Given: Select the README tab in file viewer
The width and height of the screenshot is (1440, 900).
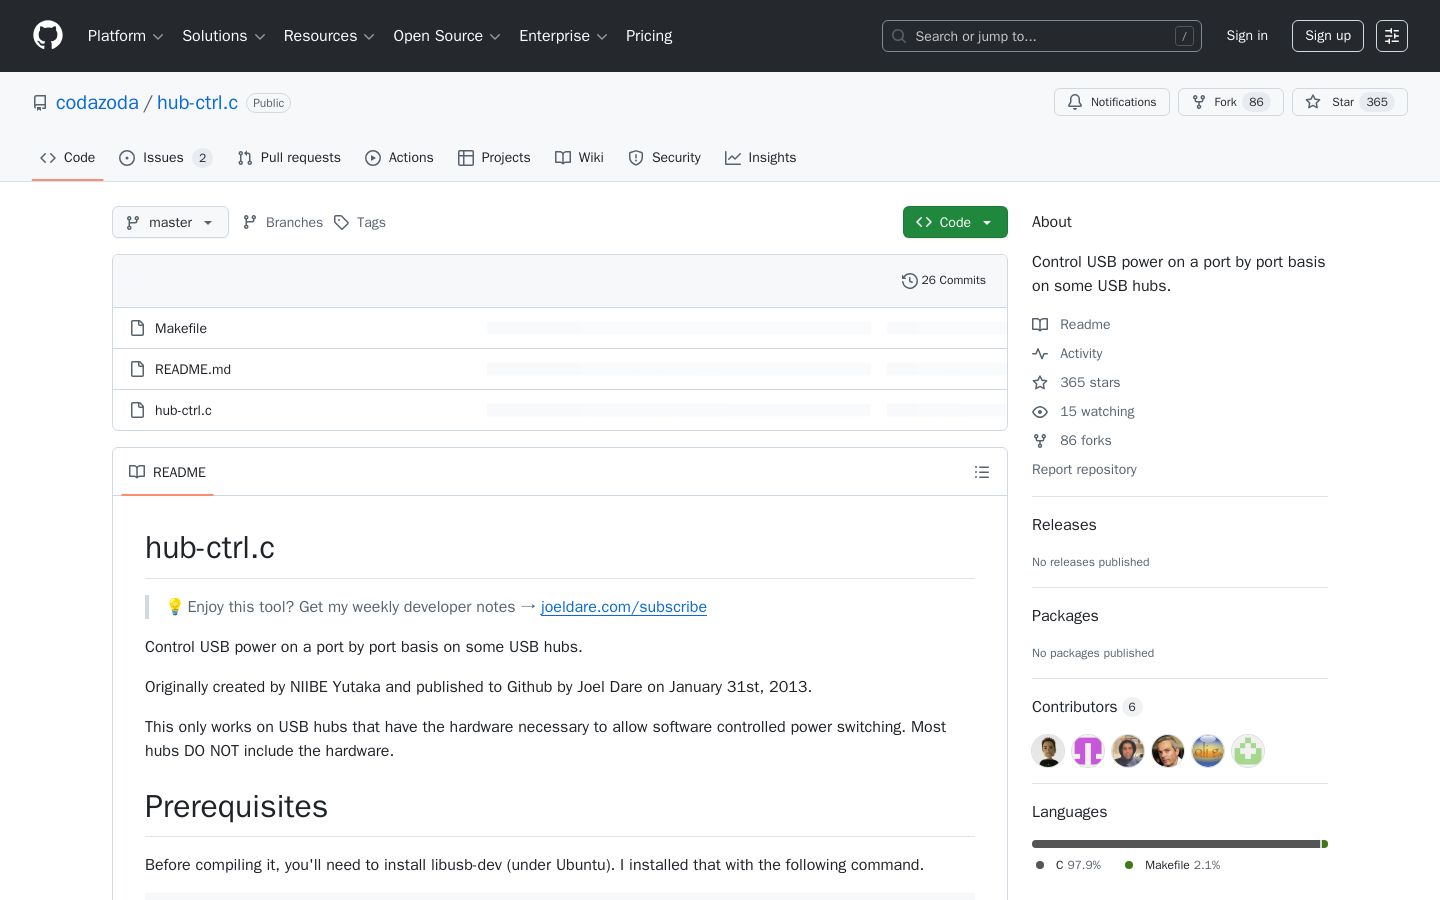Looking at the screenshot, I should pos(167,472).
